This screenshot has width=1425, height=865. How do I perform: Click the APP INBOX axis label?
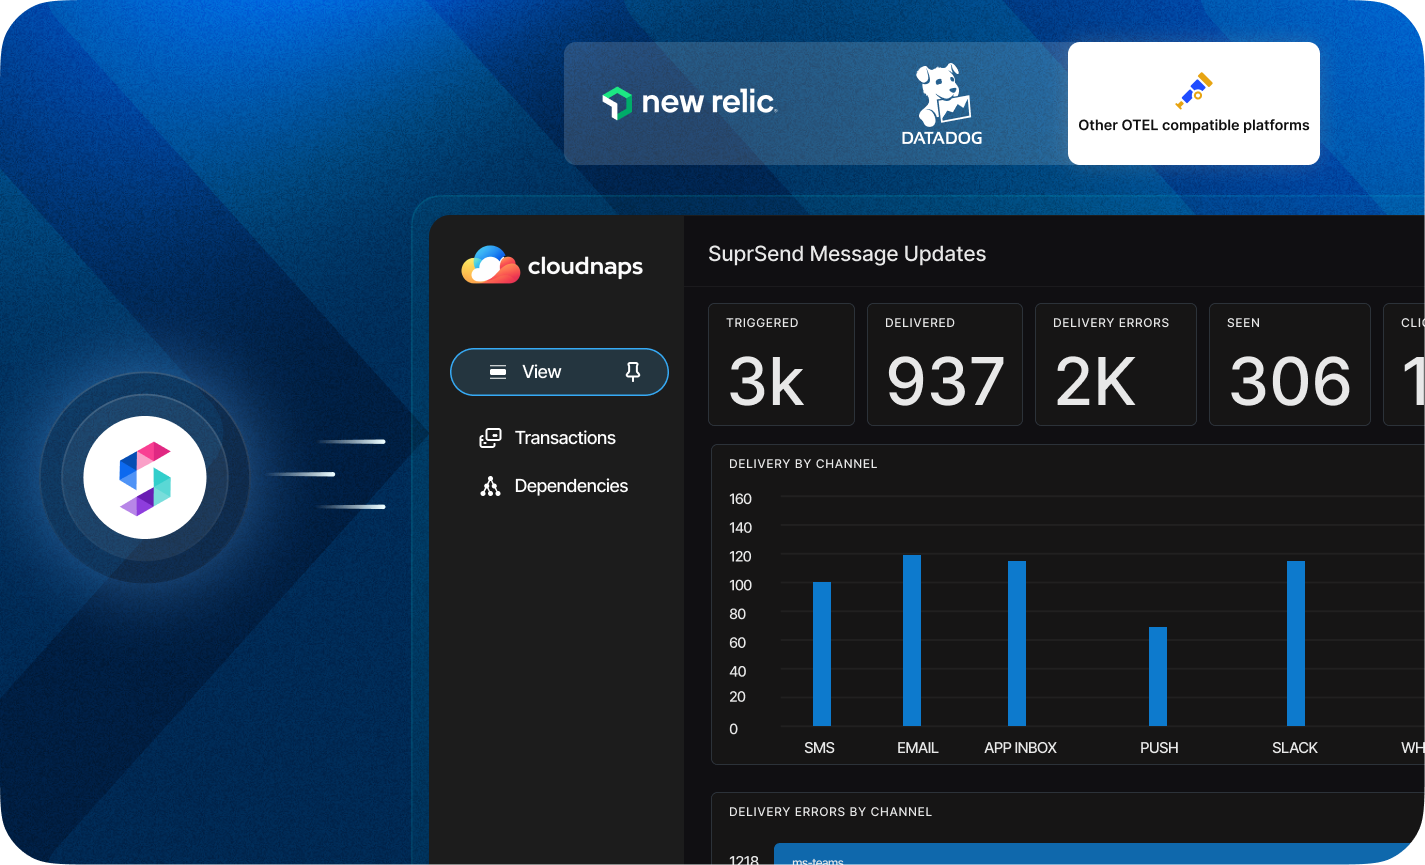click(x=1020, y=748)
